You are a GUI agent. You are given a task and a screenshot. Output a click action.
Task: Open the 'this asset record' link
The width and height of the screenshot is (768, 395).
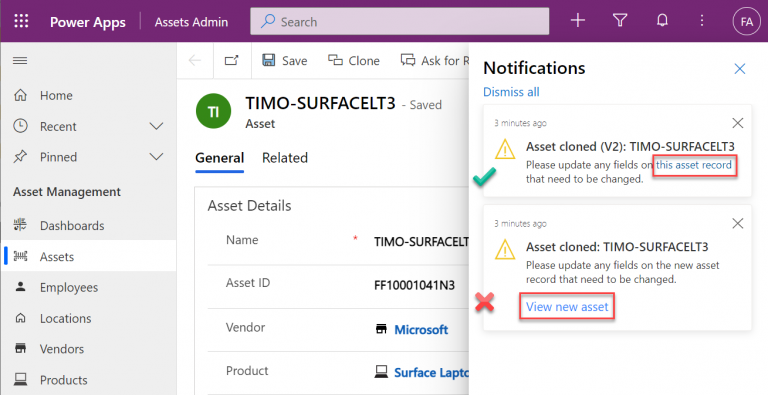coord(694,165)
